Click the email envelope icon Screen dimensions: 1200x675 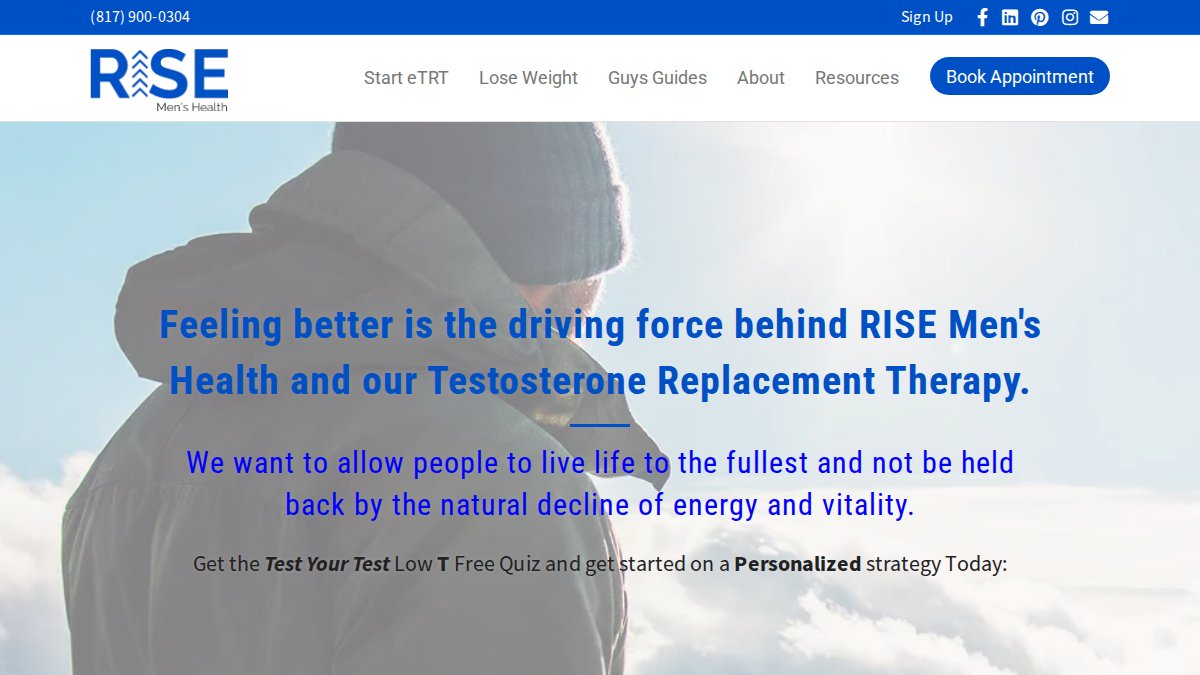click(x=1099, y=17)
